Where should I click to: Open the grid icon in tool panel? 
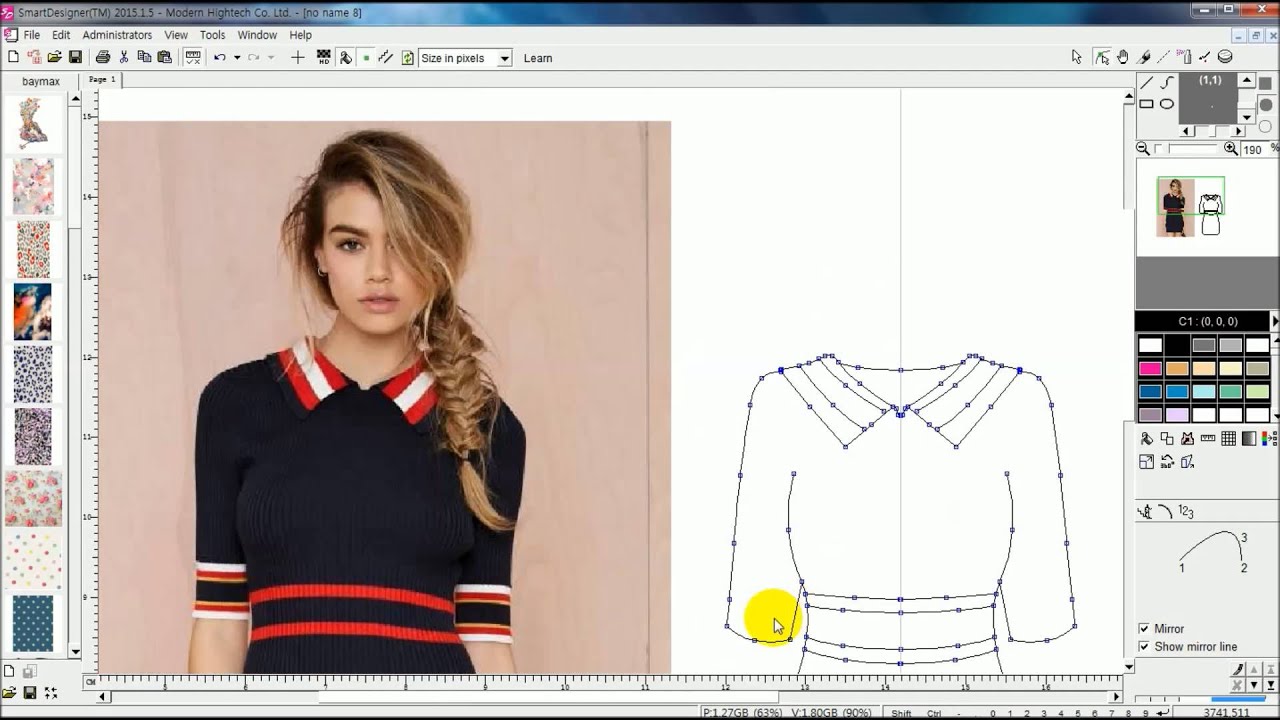coord(1228,439)
